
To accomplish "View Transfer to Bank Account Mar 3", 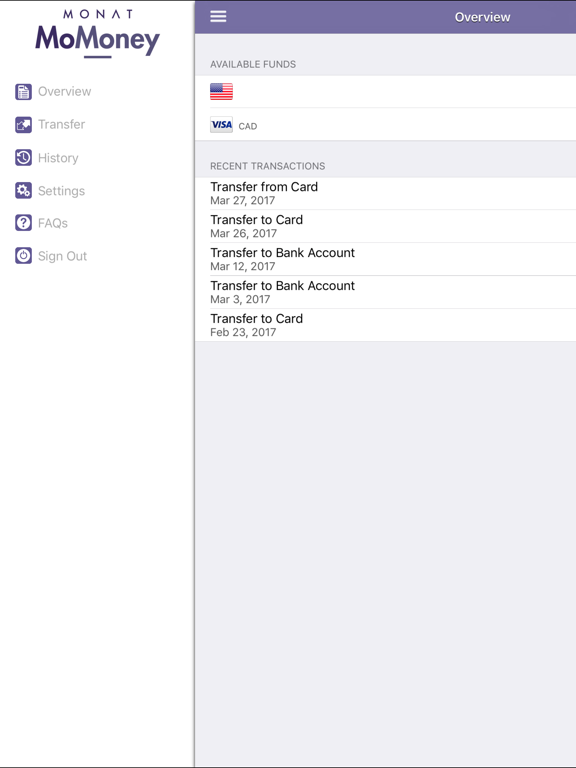I will click(x=385, y=292).
